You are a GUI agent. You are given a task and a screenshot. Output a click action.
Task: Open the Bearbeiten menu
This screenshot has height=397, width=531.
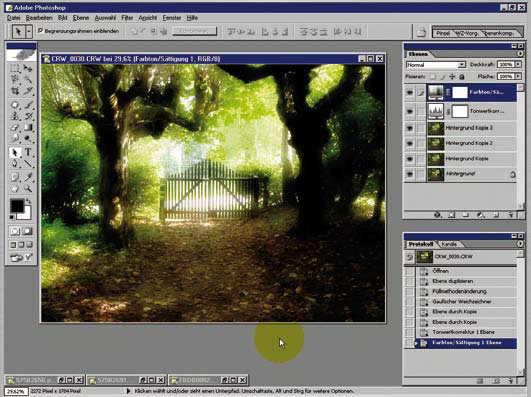click(39, 18)
